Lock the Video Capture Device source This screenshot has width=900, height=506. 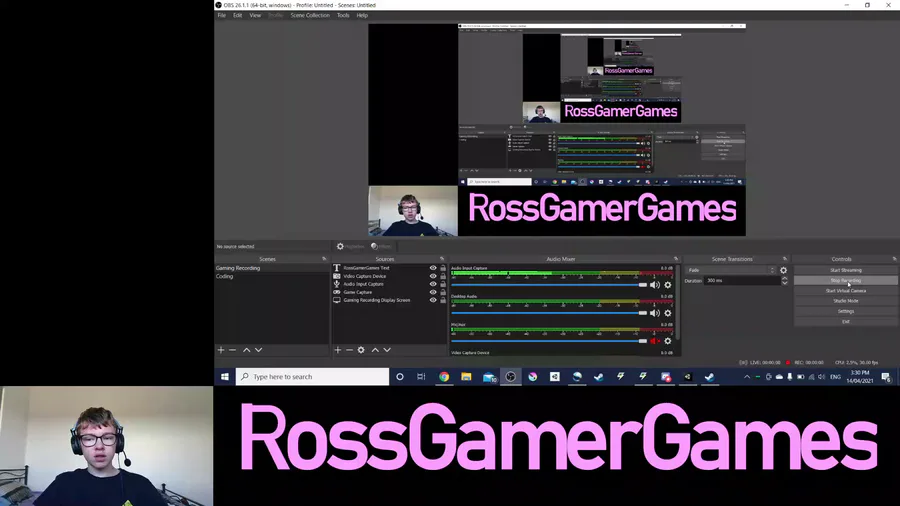click(x=443, y=276)
